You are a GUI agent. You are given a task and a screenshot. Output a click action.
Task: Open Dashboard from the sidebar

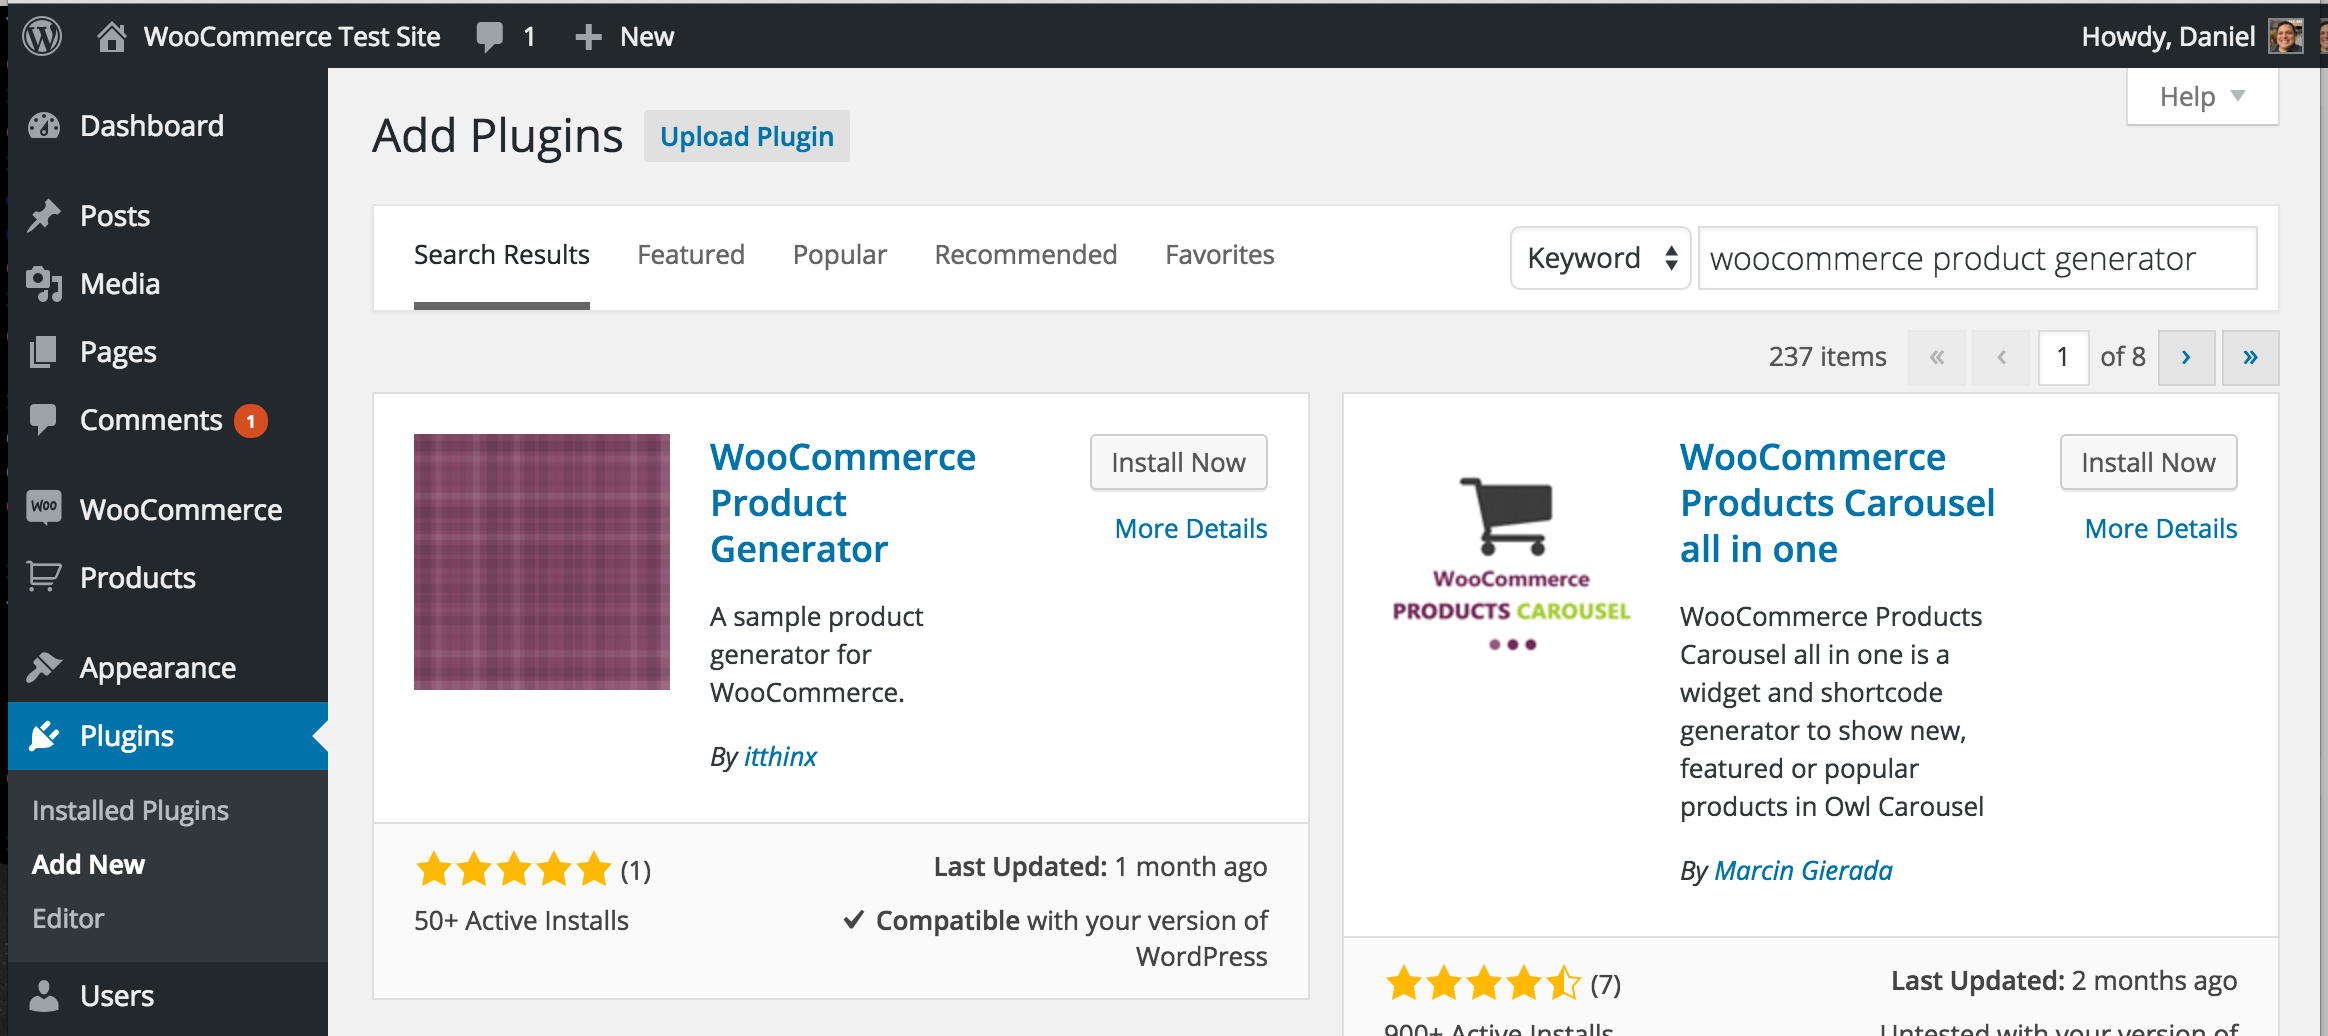152,126
